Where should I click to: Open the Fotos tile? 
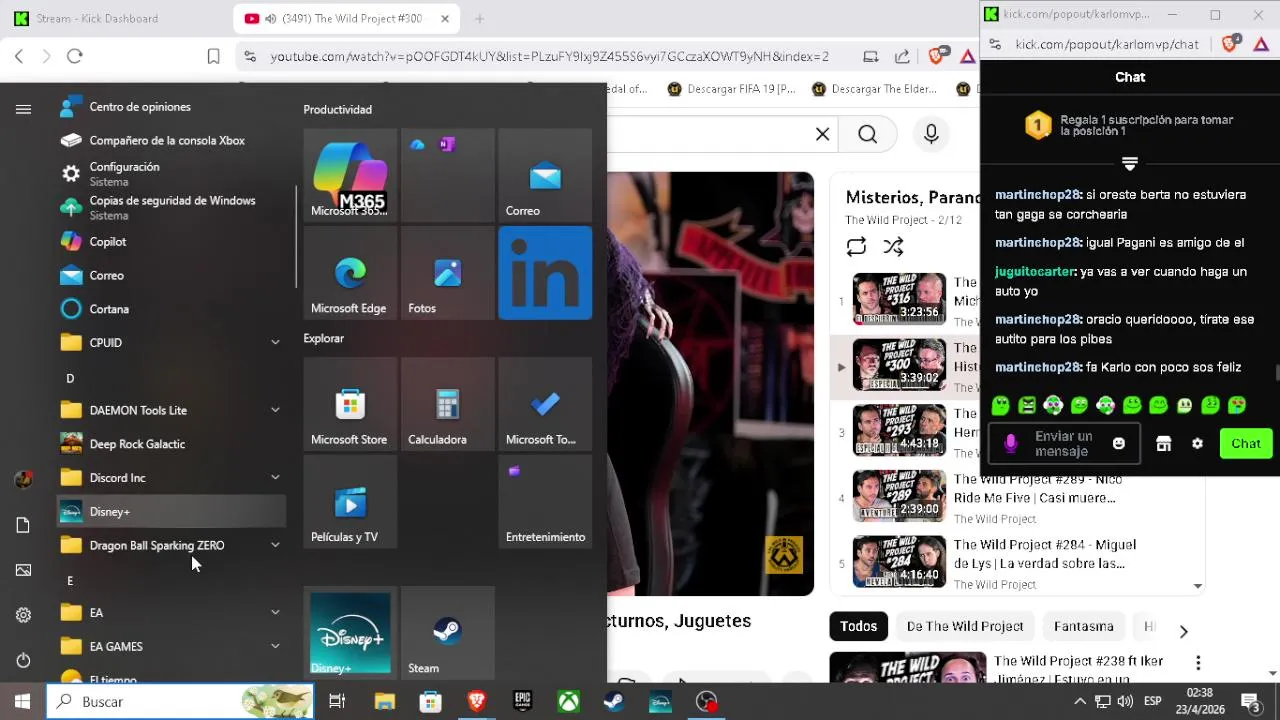pos(447,273)
